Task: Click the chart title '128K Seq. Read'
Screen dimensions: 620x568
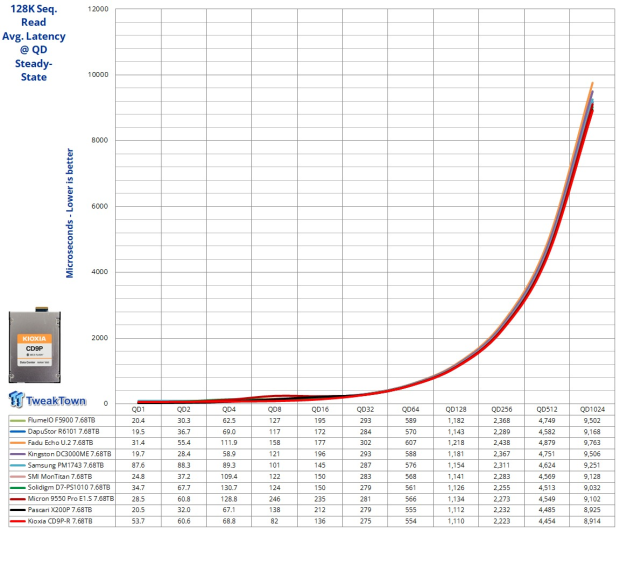Action: (x=34, y=15)
